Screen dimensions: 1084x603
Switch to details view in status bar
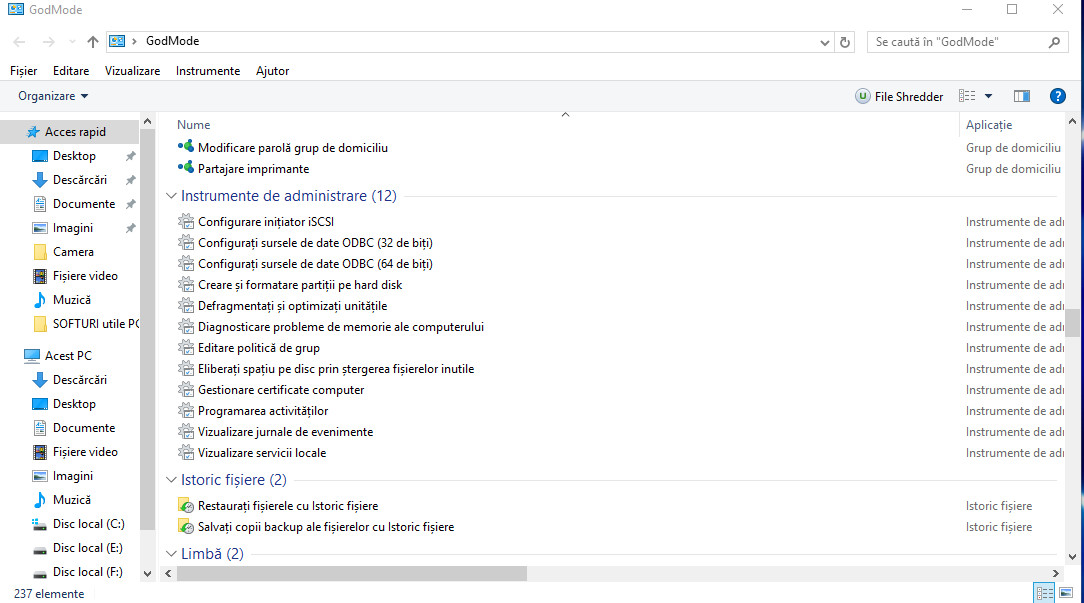[1044, 592]
